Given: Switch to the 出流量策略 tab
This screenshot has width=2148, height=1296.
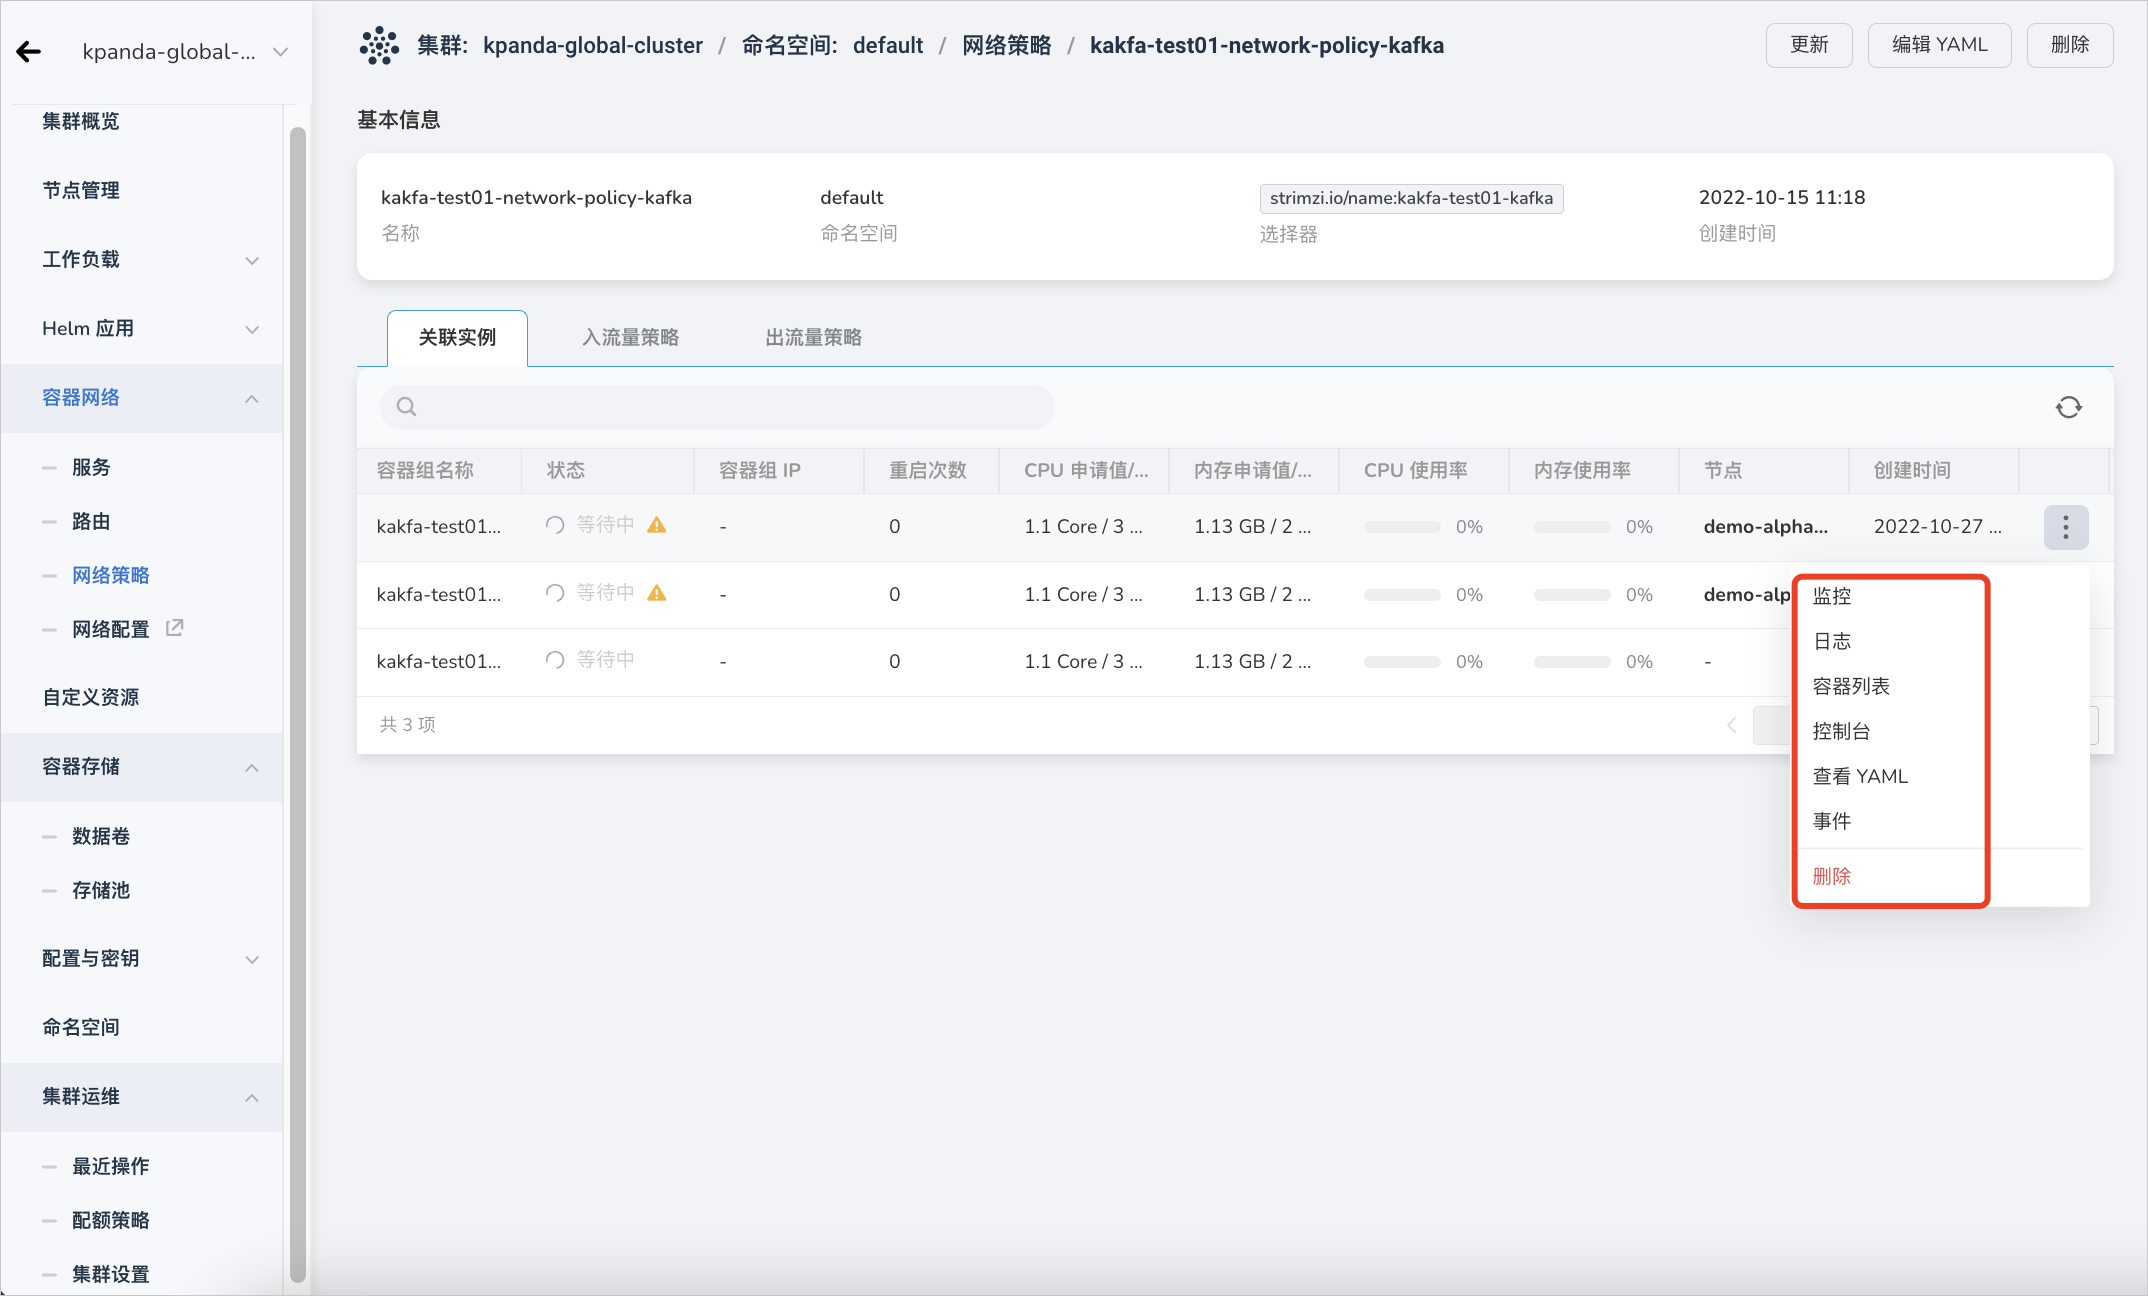Looking at the screenshot, I should pyautogui.click(x=814, y=338).
